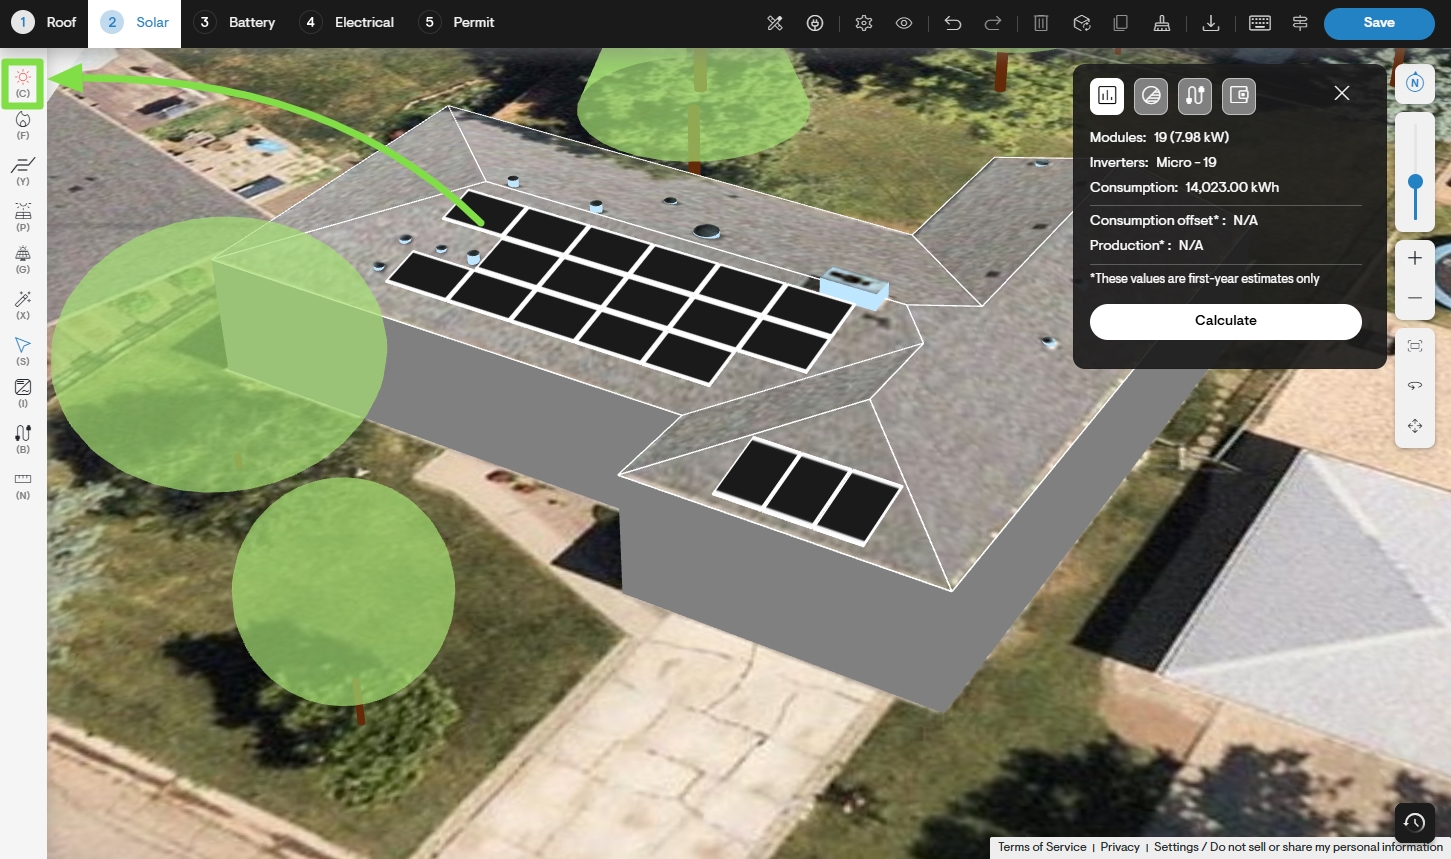Select the sun tool labeled (C)
1451x859 pixels.
(x=23, y=82)
